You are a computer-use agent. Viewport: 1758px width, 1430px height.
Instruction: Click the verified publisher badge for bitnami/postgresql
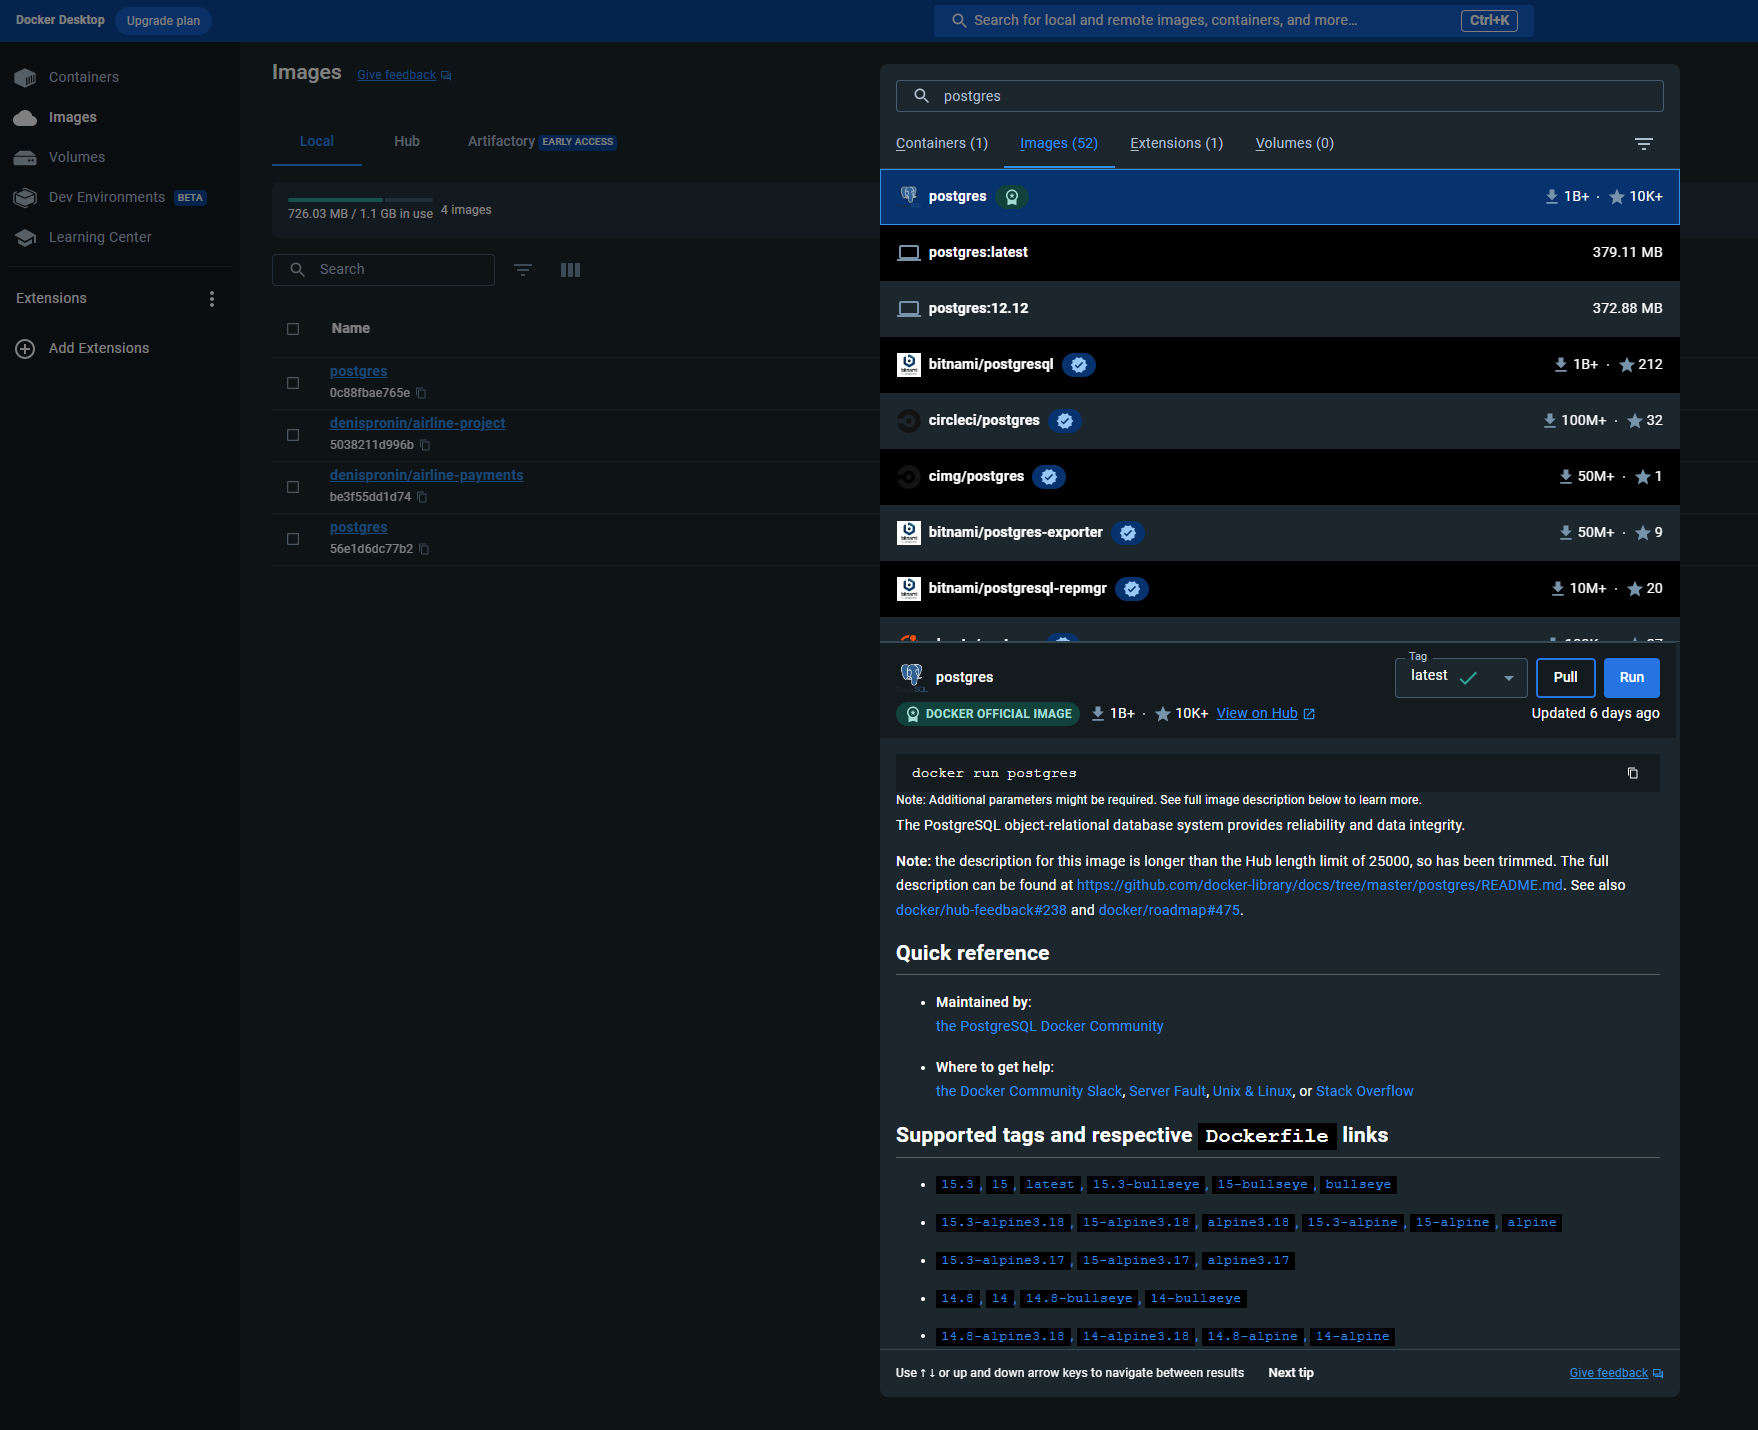tap(1079, 365)
